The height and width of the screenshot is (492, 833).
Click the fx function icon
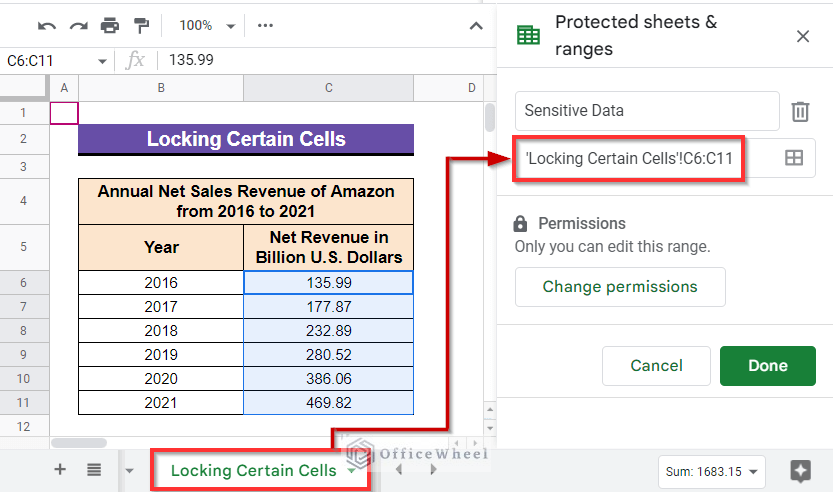135,60
